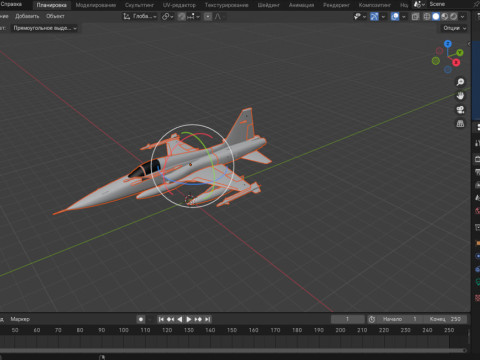Viewport: 480px width, 360px height.
Task: Click the Начало start frame field
Action: click(x=400, y=319)
